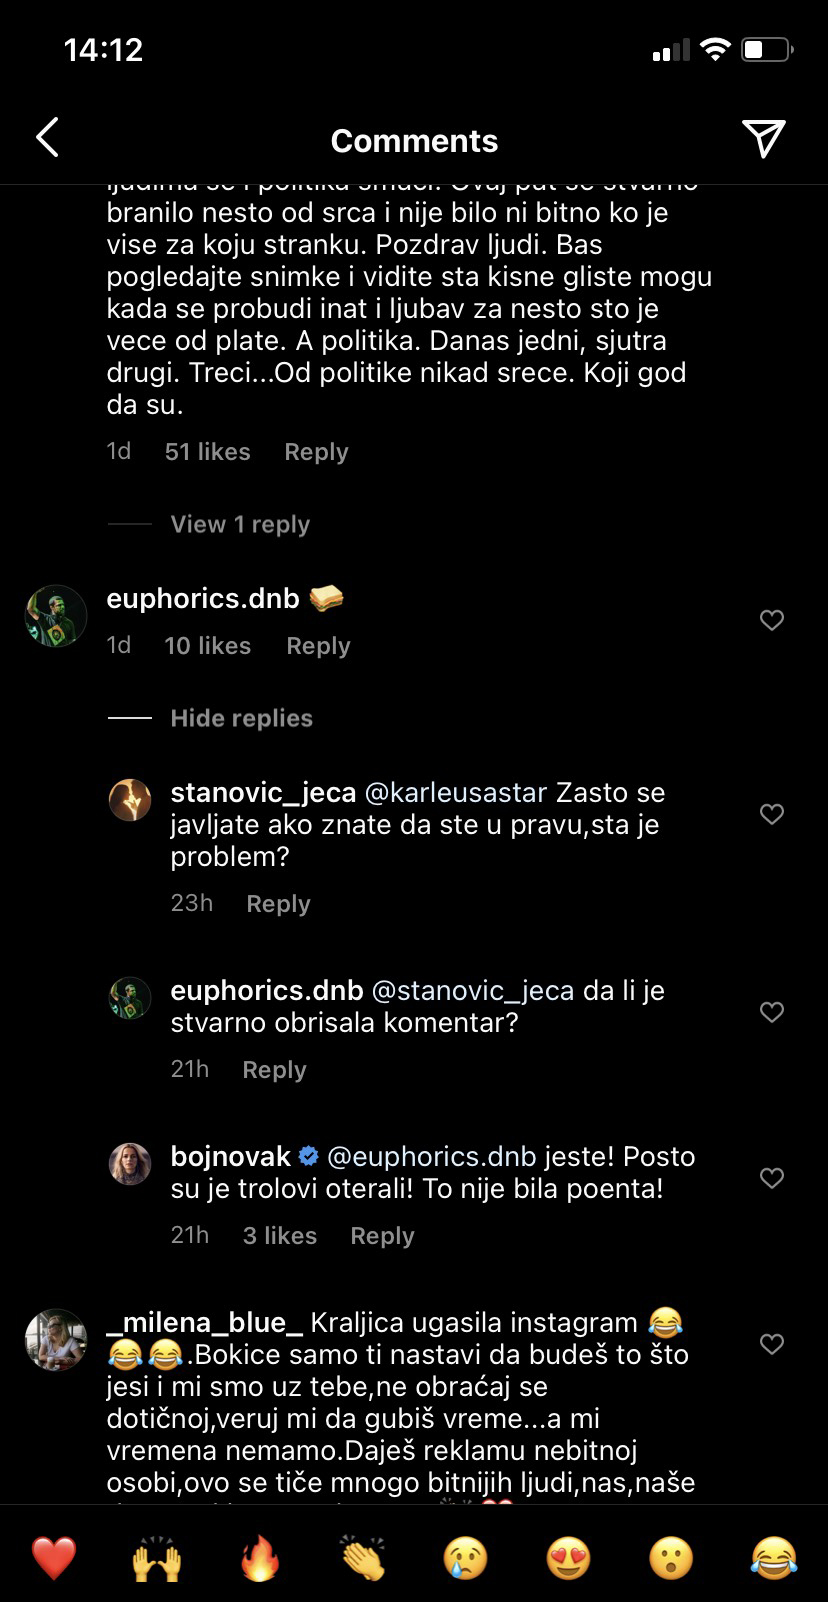The width and height of the screenshot is (828, 1602).
Task: Like the euphorics.dnb sandwich comment
Action: (x=772, y=620)
